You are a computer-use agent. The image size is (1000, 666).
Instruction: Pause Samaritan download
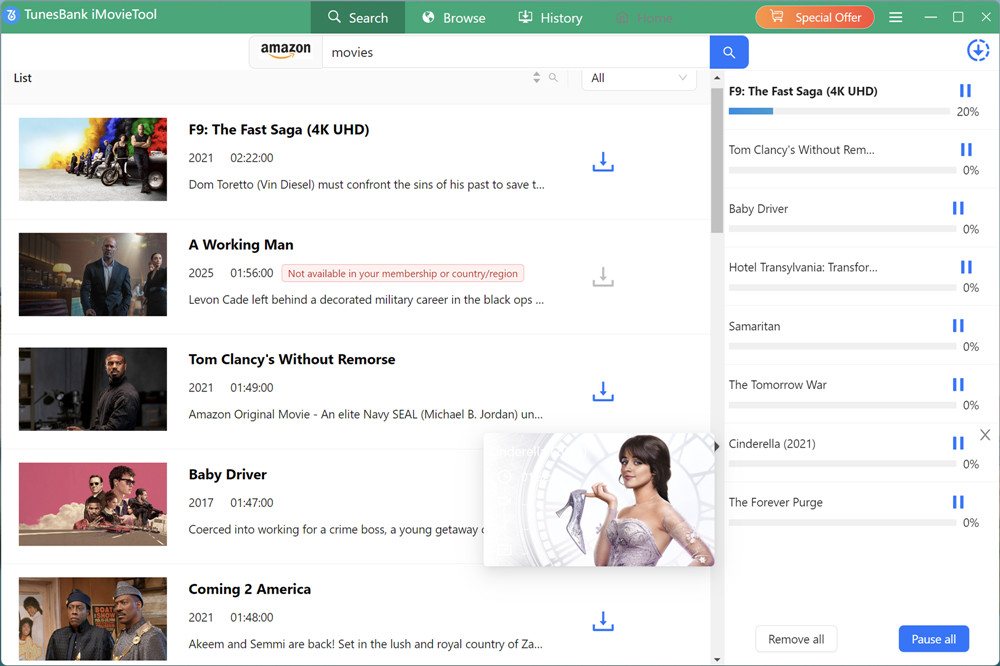tap(958, 325)
